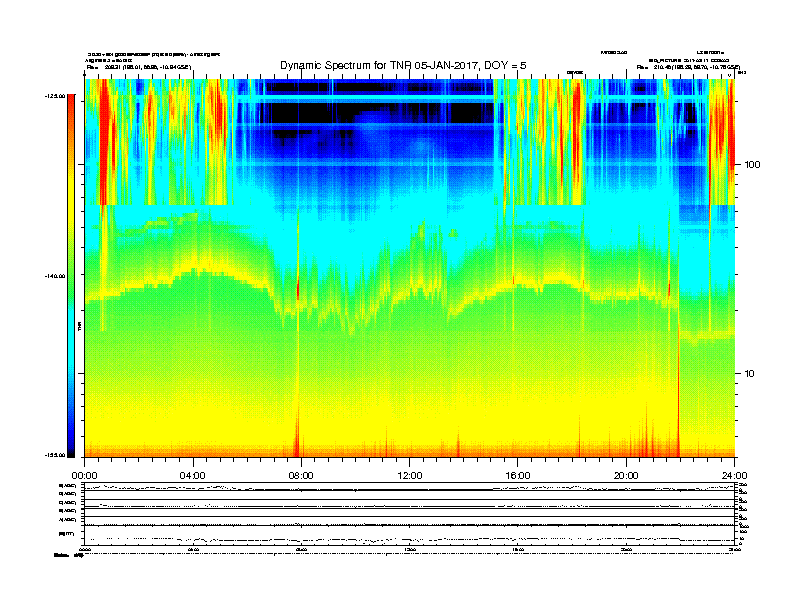Viewport: 792px width, 612px height.
Task: Click the '04:00' time axis label
Action: 193,476
